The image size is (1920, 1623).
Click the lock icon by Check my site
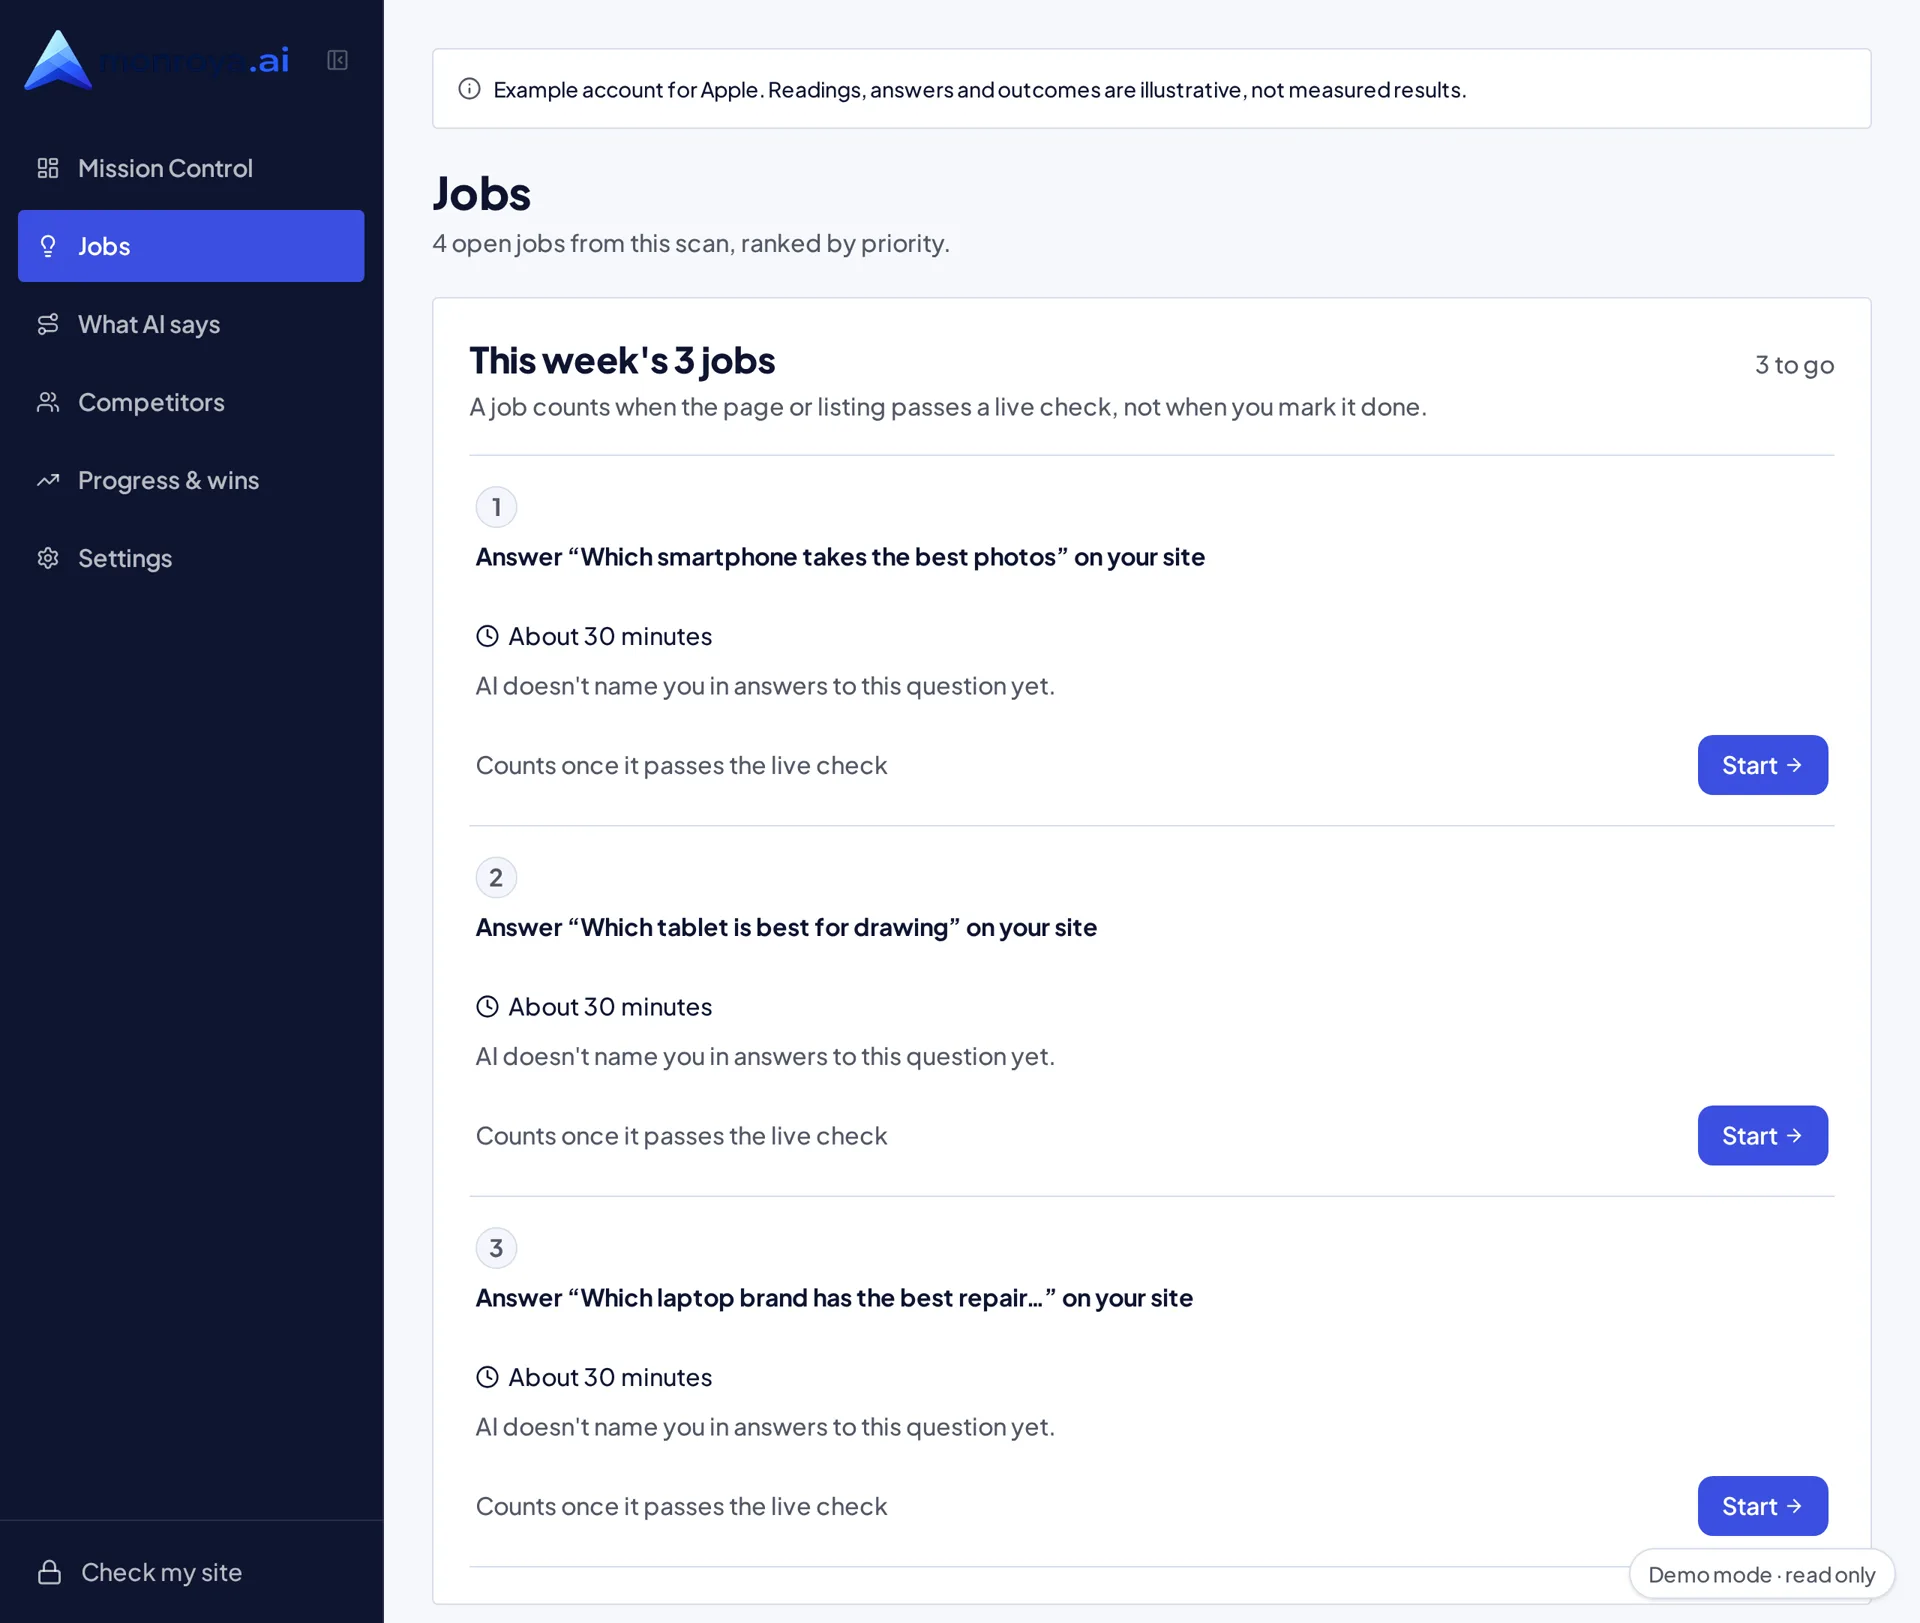[x=50, y=1572]
